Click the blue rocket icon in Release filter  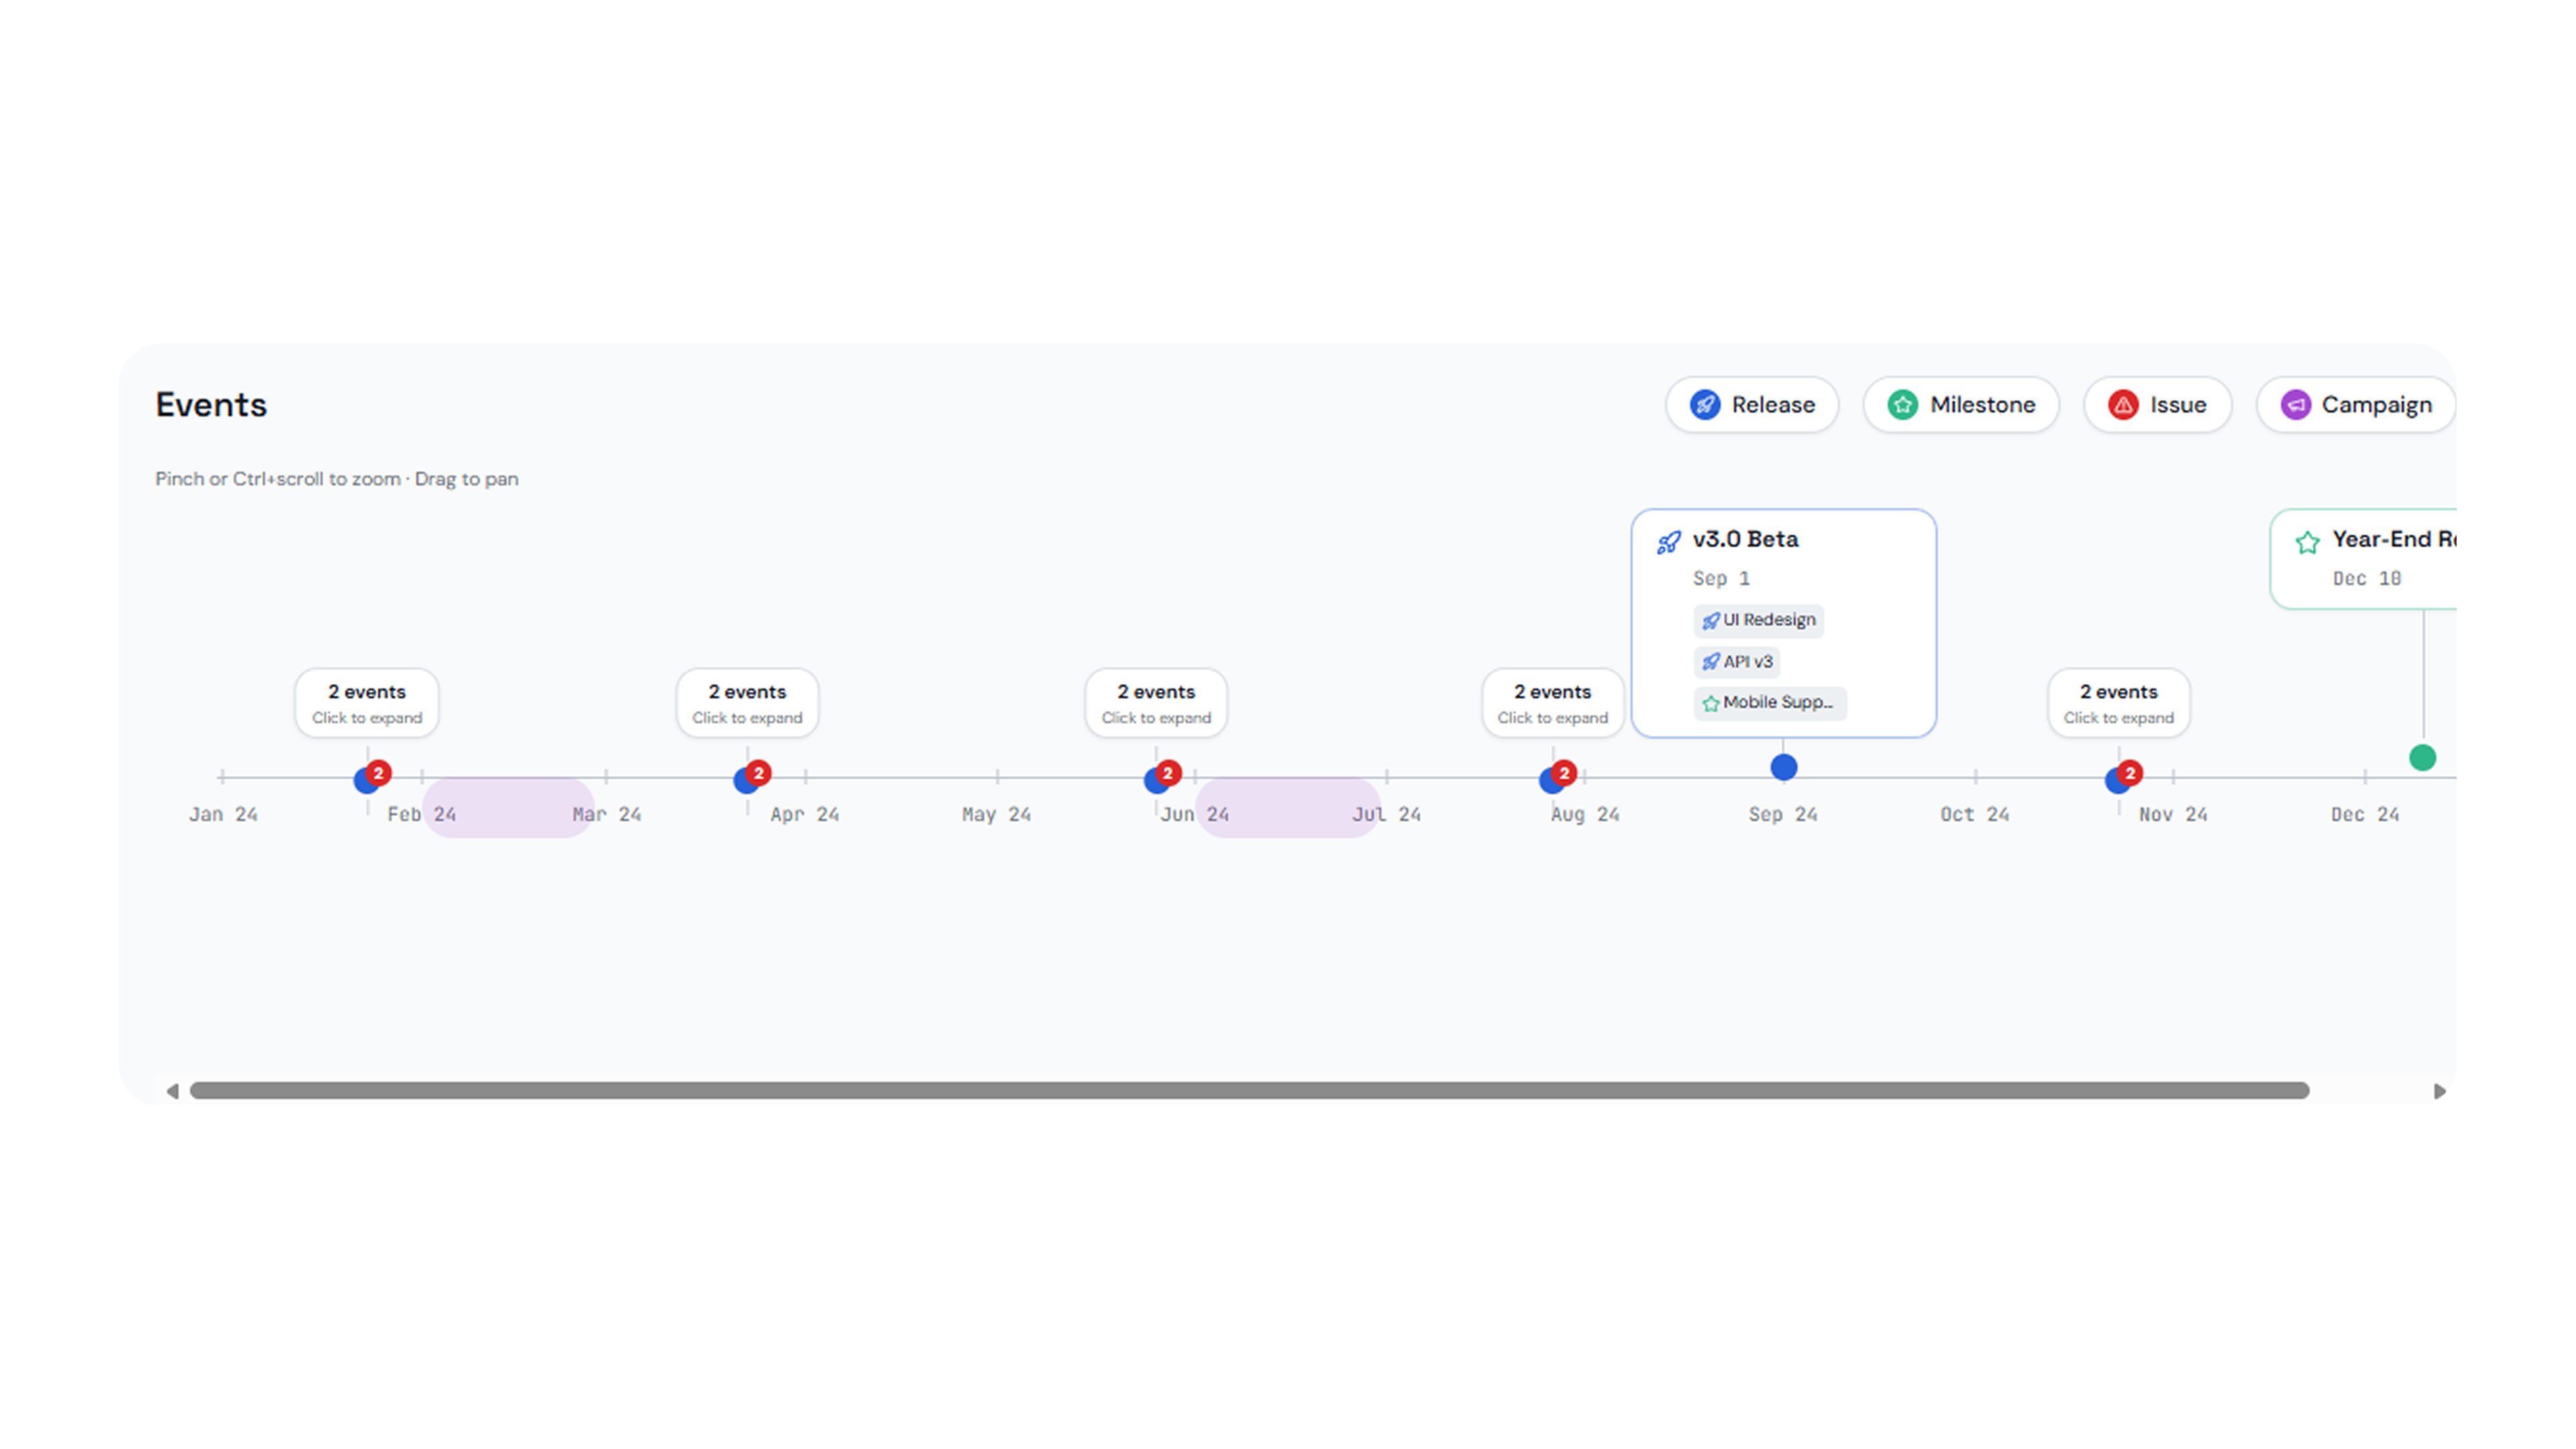[1705, 405]
